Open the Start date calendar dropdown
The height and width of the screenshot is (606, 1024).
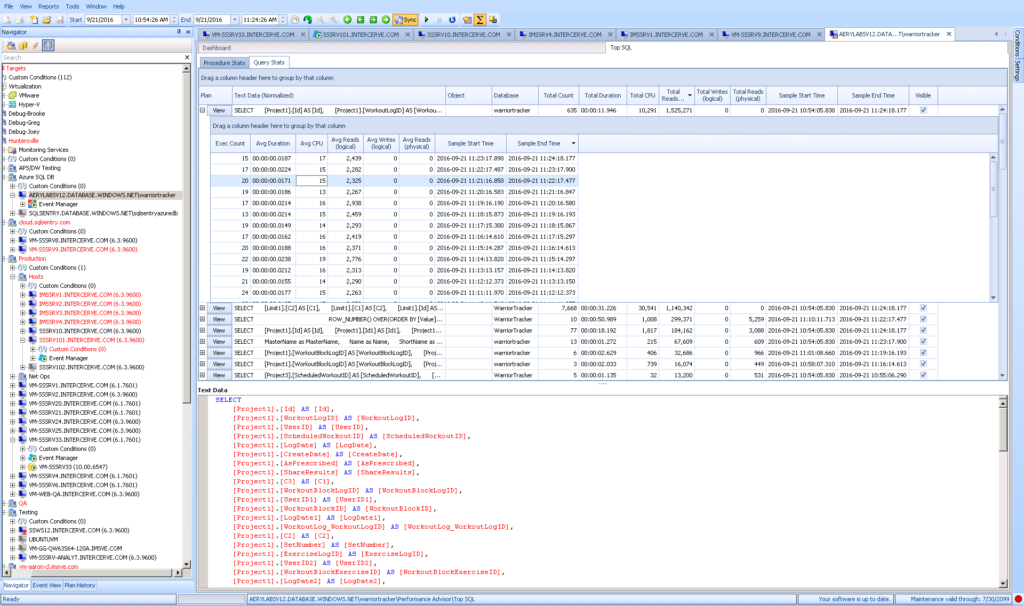127,17
